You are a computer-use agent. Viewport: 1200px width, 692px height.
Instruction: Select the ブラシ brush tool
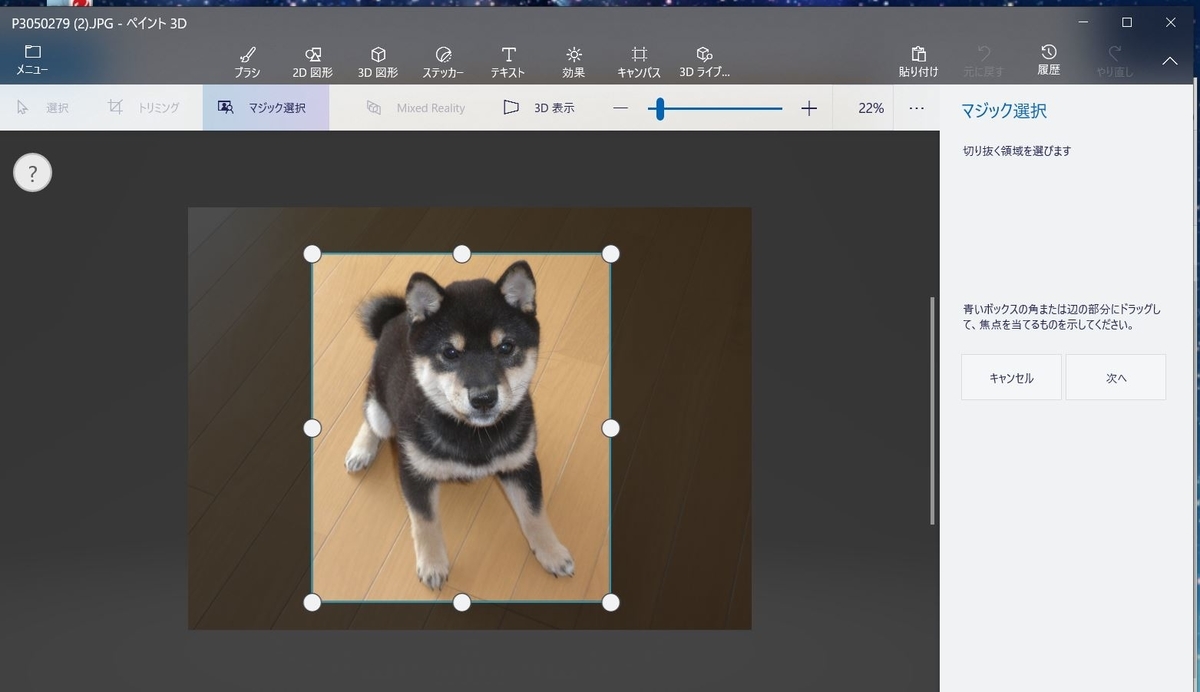[247, 61]
